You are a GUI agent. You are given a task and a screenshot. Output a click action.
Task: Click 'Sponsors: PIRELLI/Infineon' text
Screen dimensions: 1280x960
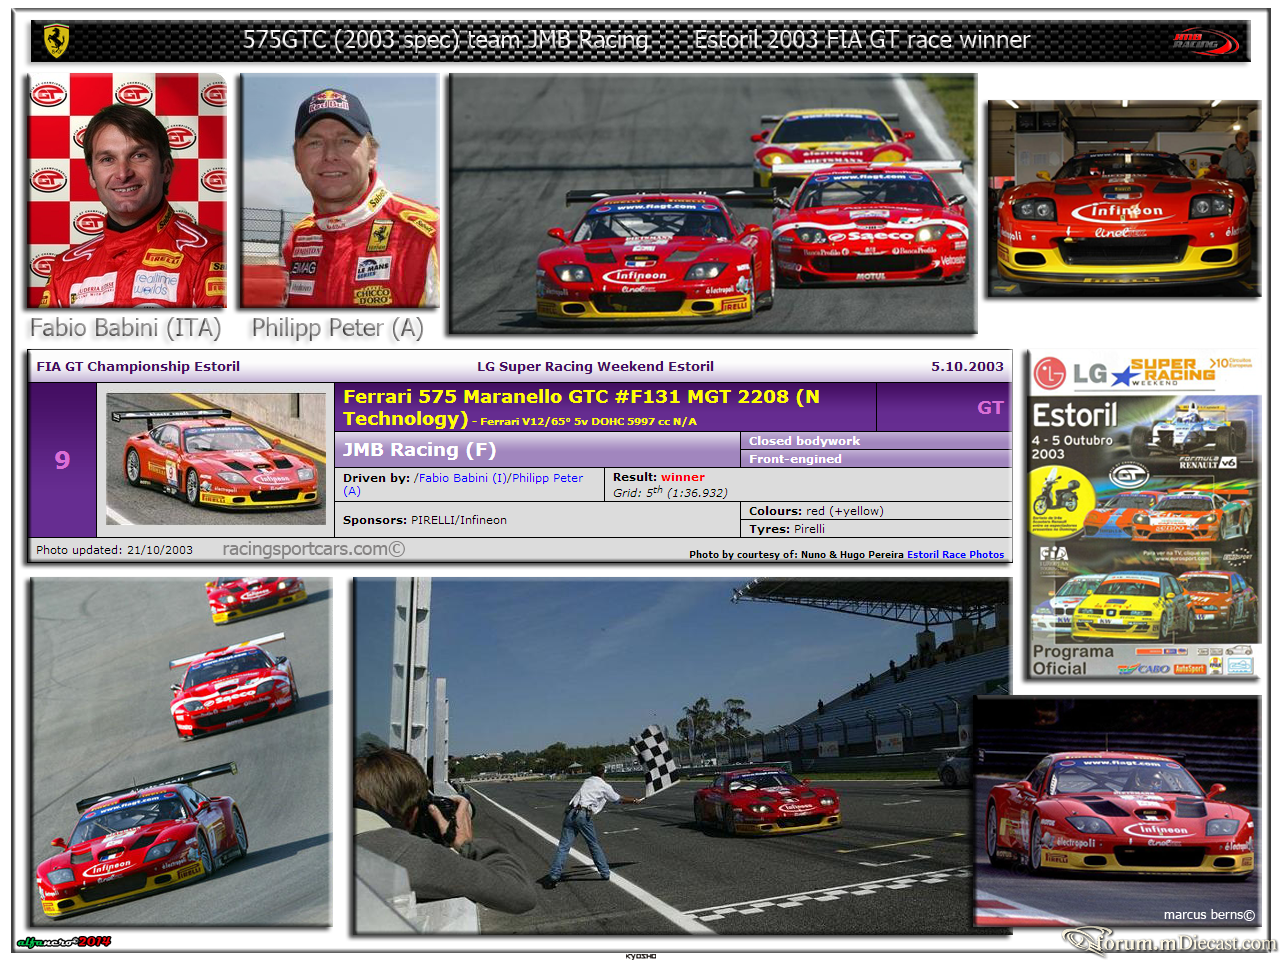click(x=425, y=520)
